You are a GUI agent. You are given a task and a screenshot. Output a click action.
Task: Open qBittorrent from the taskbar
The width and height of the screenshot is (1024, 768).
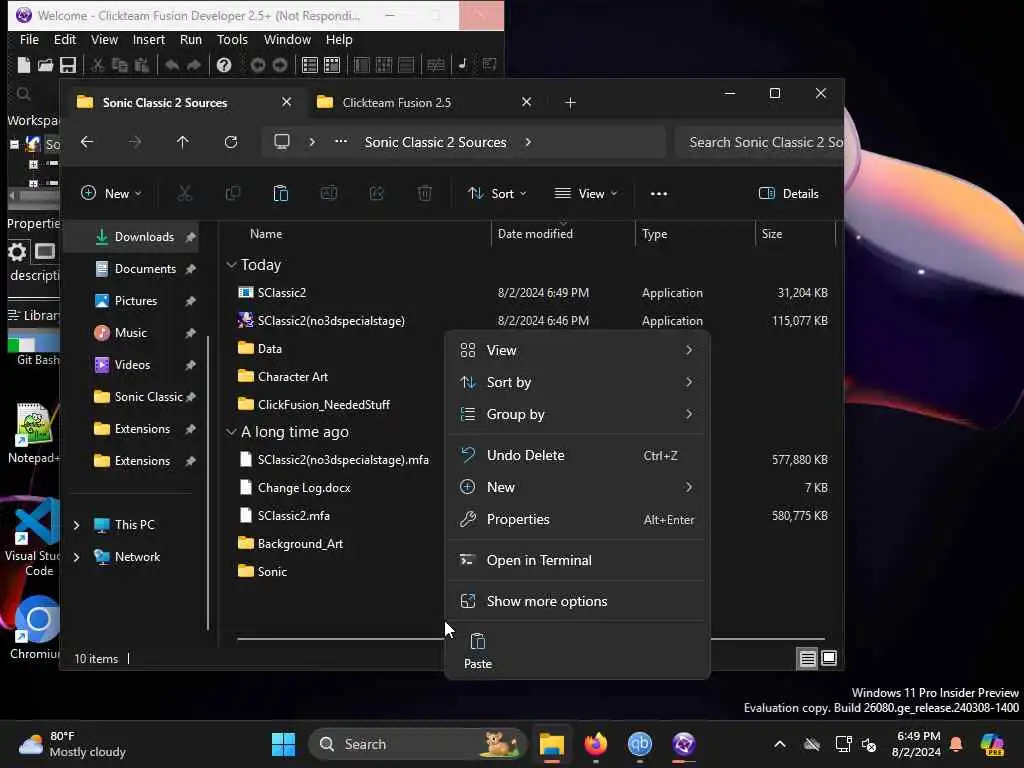point(639,744)
